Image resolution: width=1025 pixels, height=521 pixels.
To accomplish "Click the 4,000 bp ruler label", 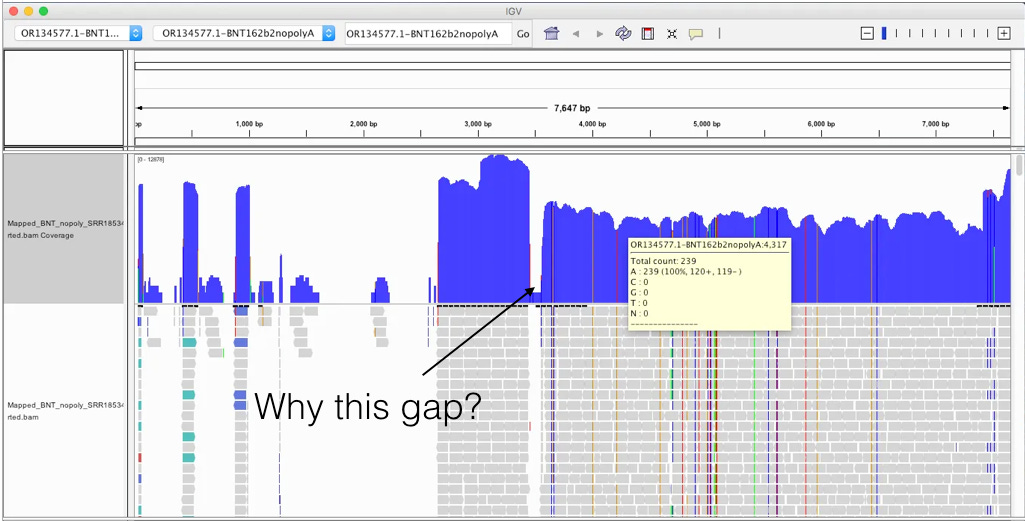I will [590, 124].
